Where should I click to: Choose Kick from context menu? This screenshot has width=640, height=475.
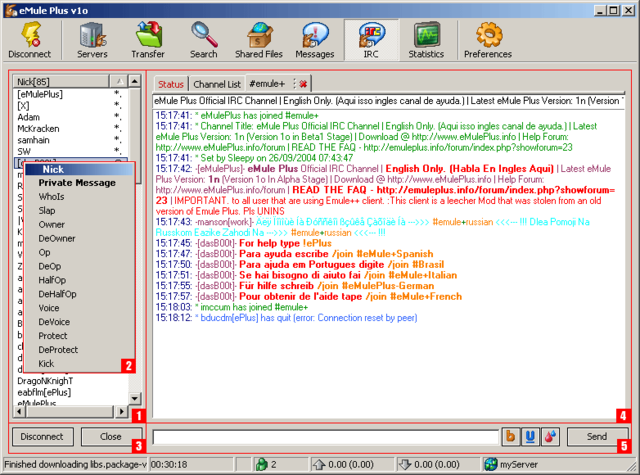46,364
